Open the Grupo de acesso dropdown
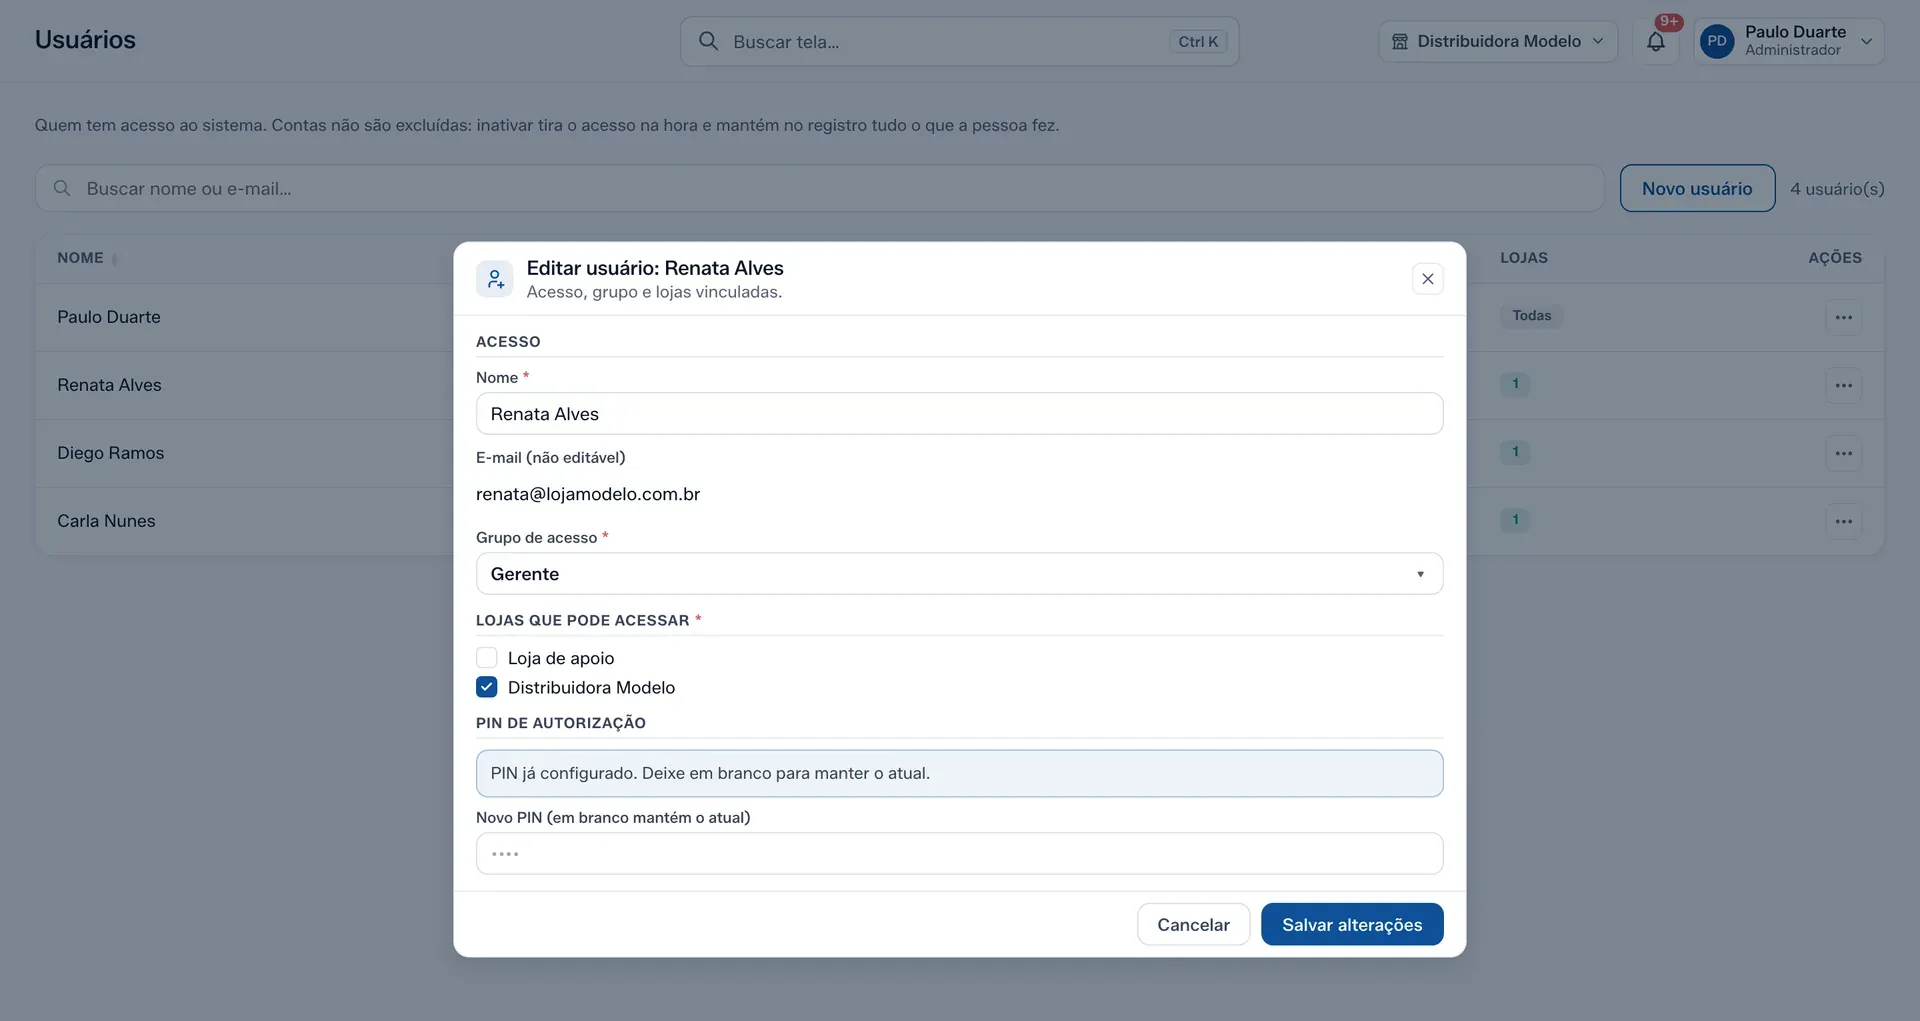This screenshot has height=1021, width=1920. tap(959, 574)
